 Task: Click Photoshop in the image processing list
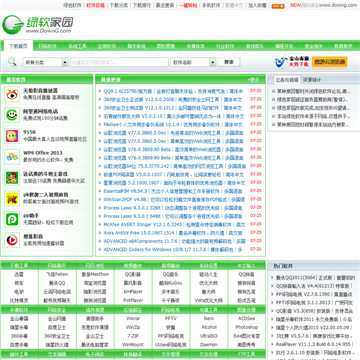click(x=247, y=327)
